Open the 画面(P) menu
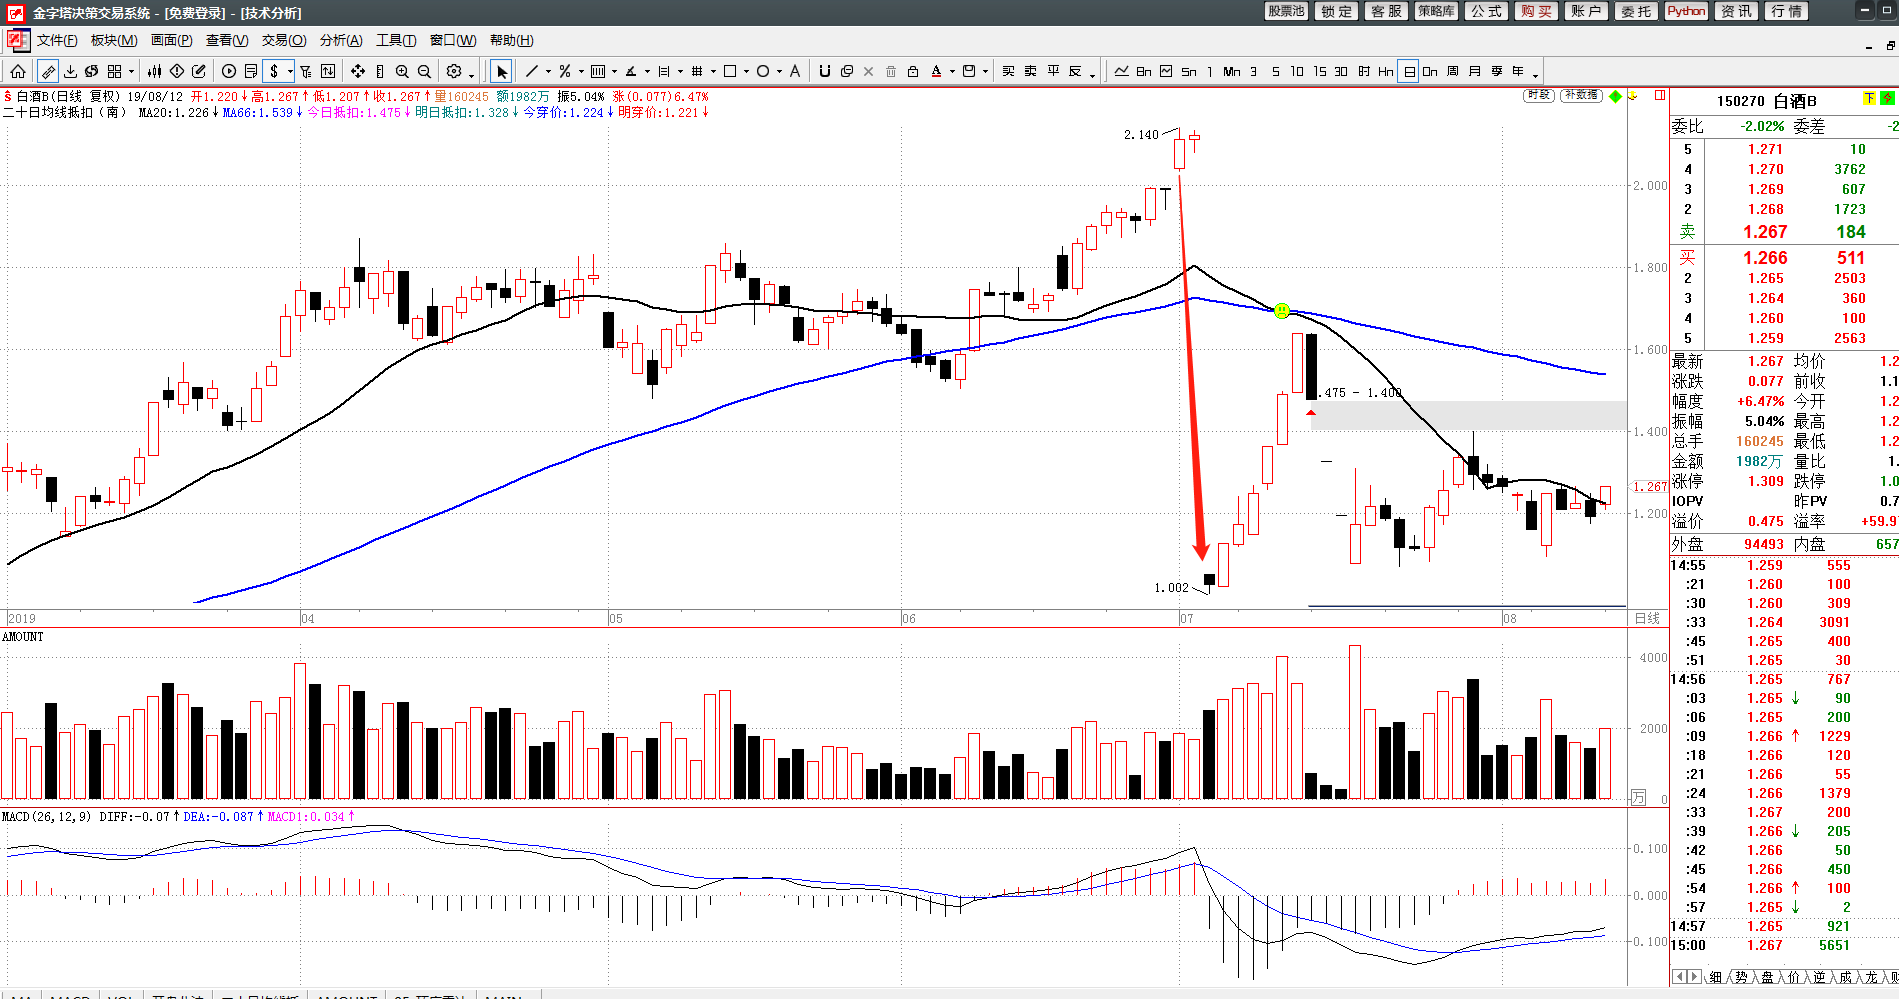The width and height of the screenshot is (1899, 999). pos(171,40)
